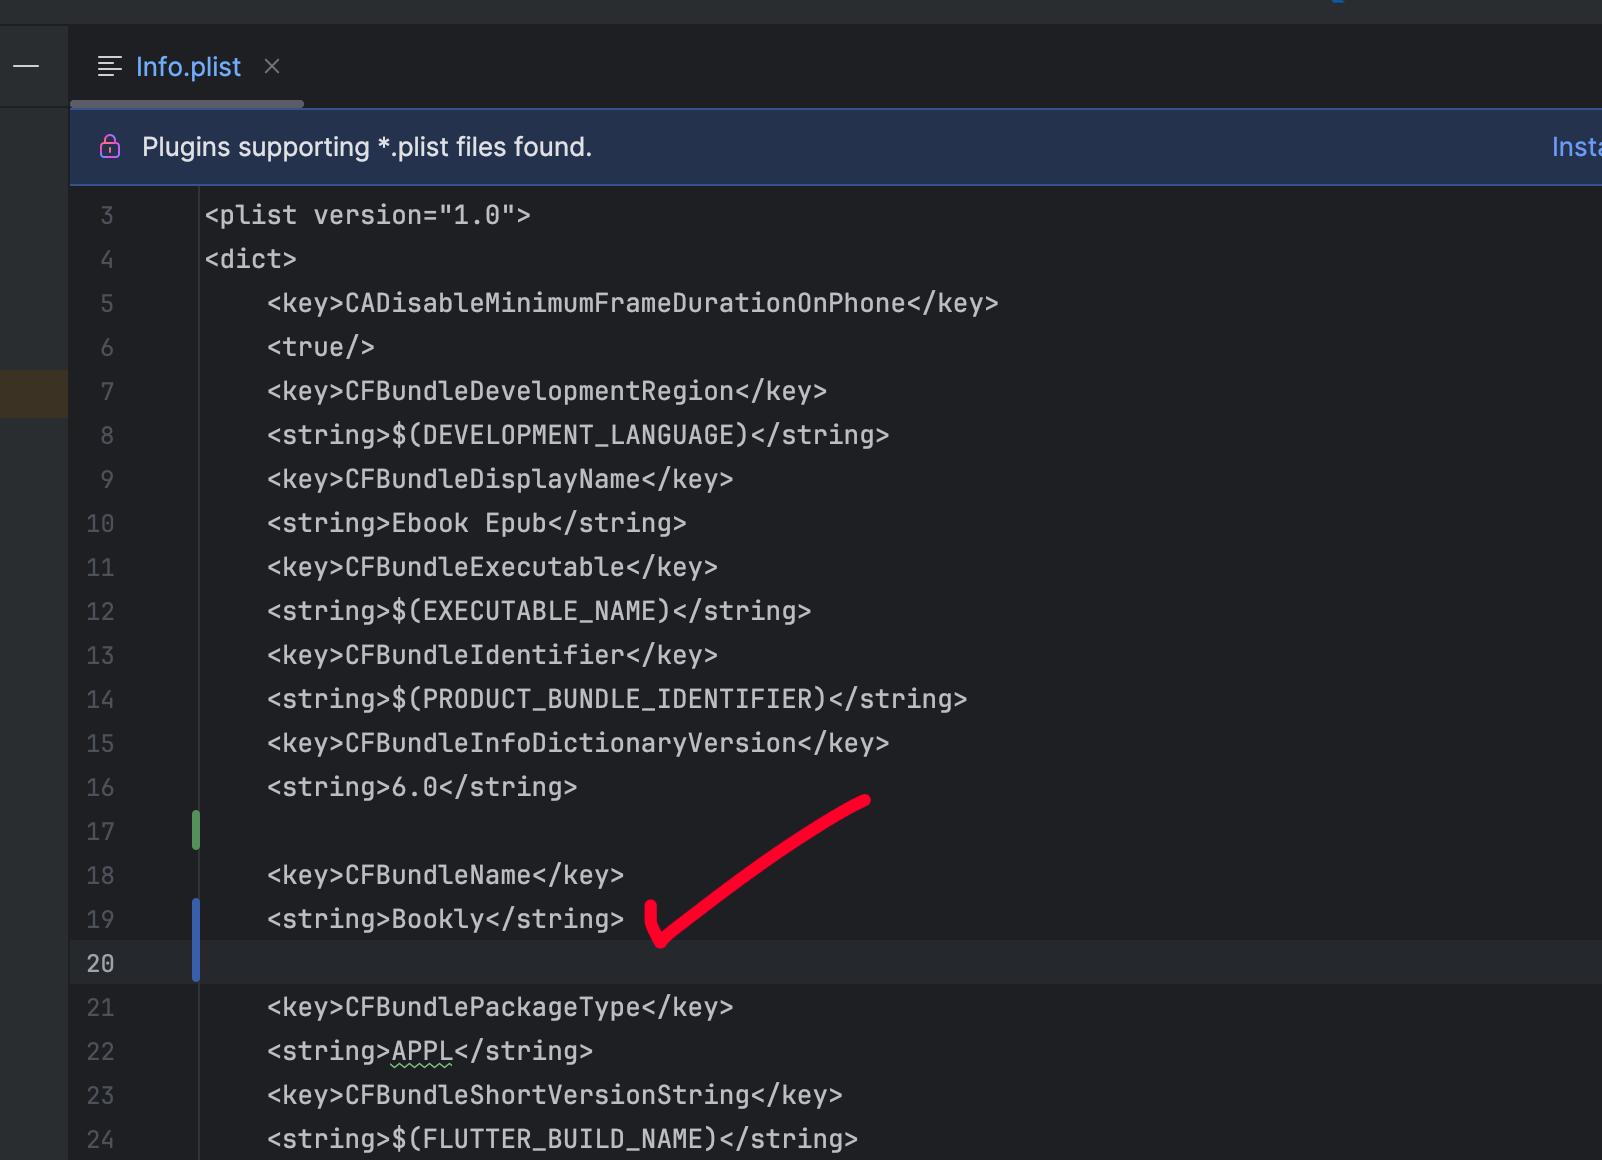
Task: Click the CFBundleDisplayName key line
Action: (500, 479)
